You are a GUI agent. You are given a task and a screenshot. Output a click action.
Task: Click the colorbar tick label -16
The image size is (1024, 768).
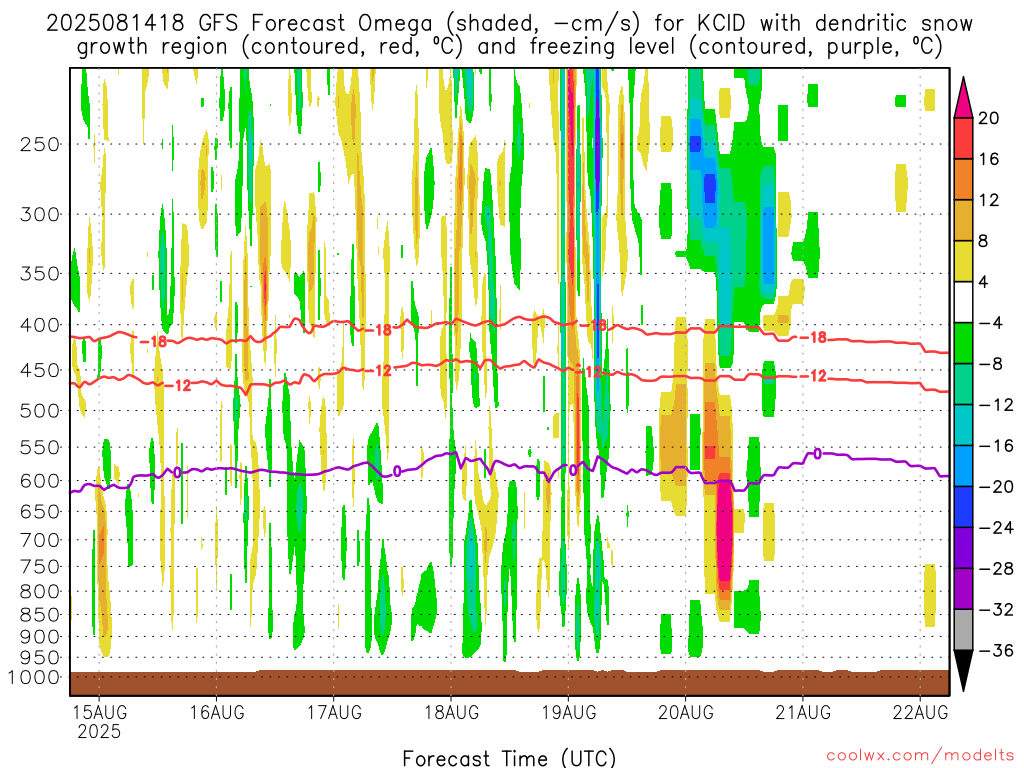pos(996,445)
